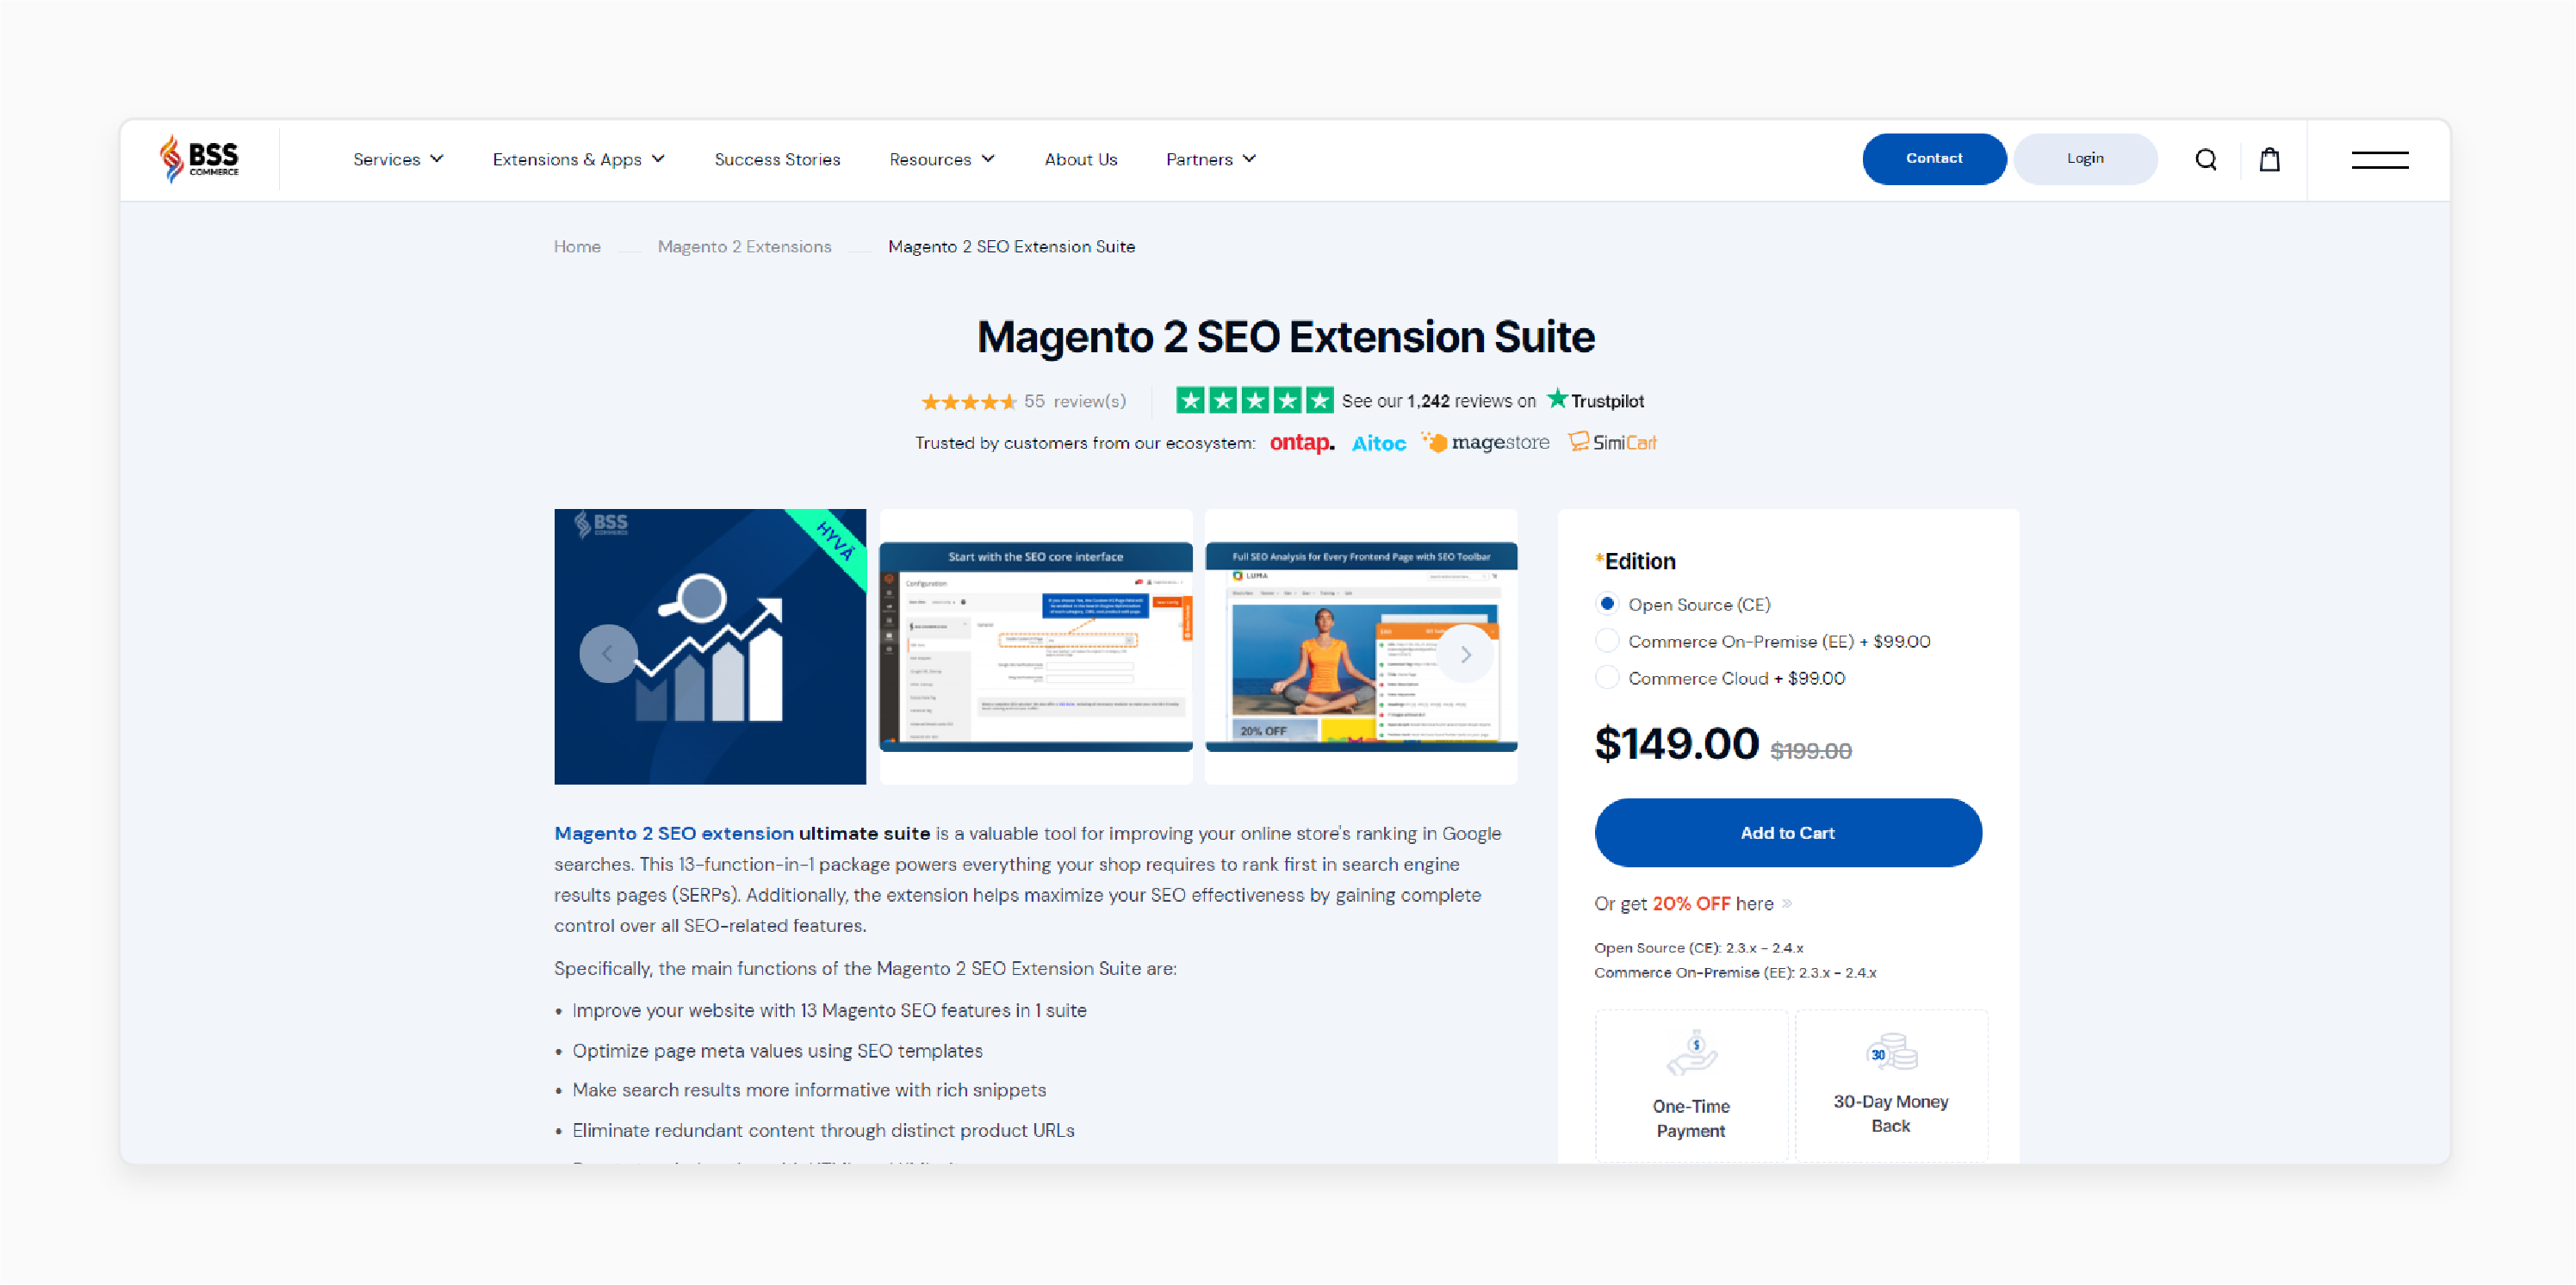Image resolution: width=2576 pixels, height=1285 pixels.
Task: Click the Login button
Action: coord(2085,158)
